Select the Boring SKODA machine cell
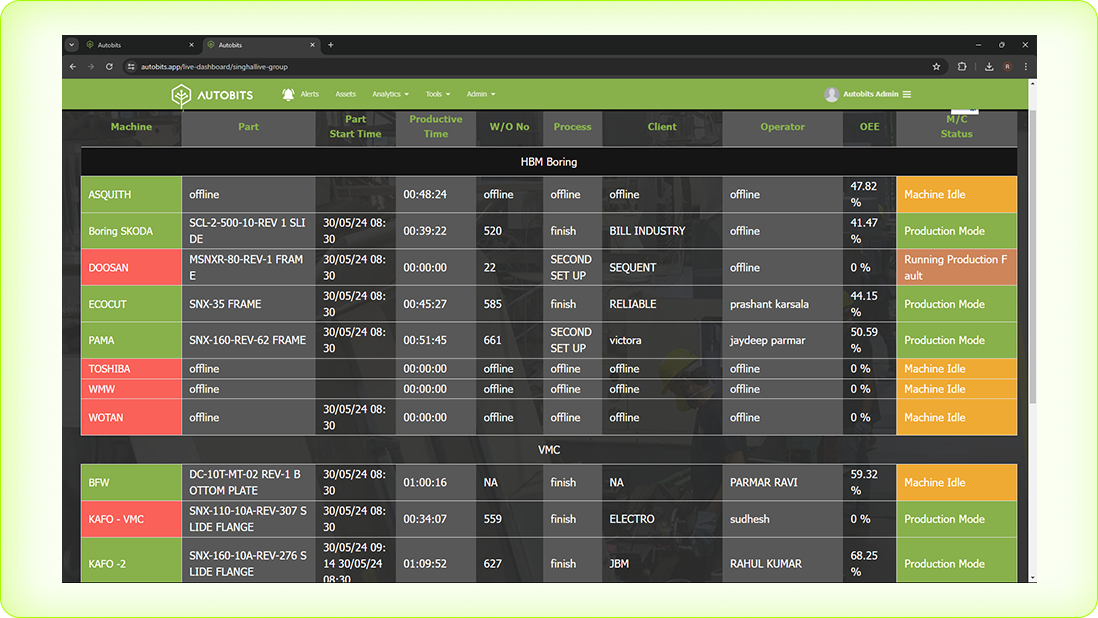 tap(131, 231)
